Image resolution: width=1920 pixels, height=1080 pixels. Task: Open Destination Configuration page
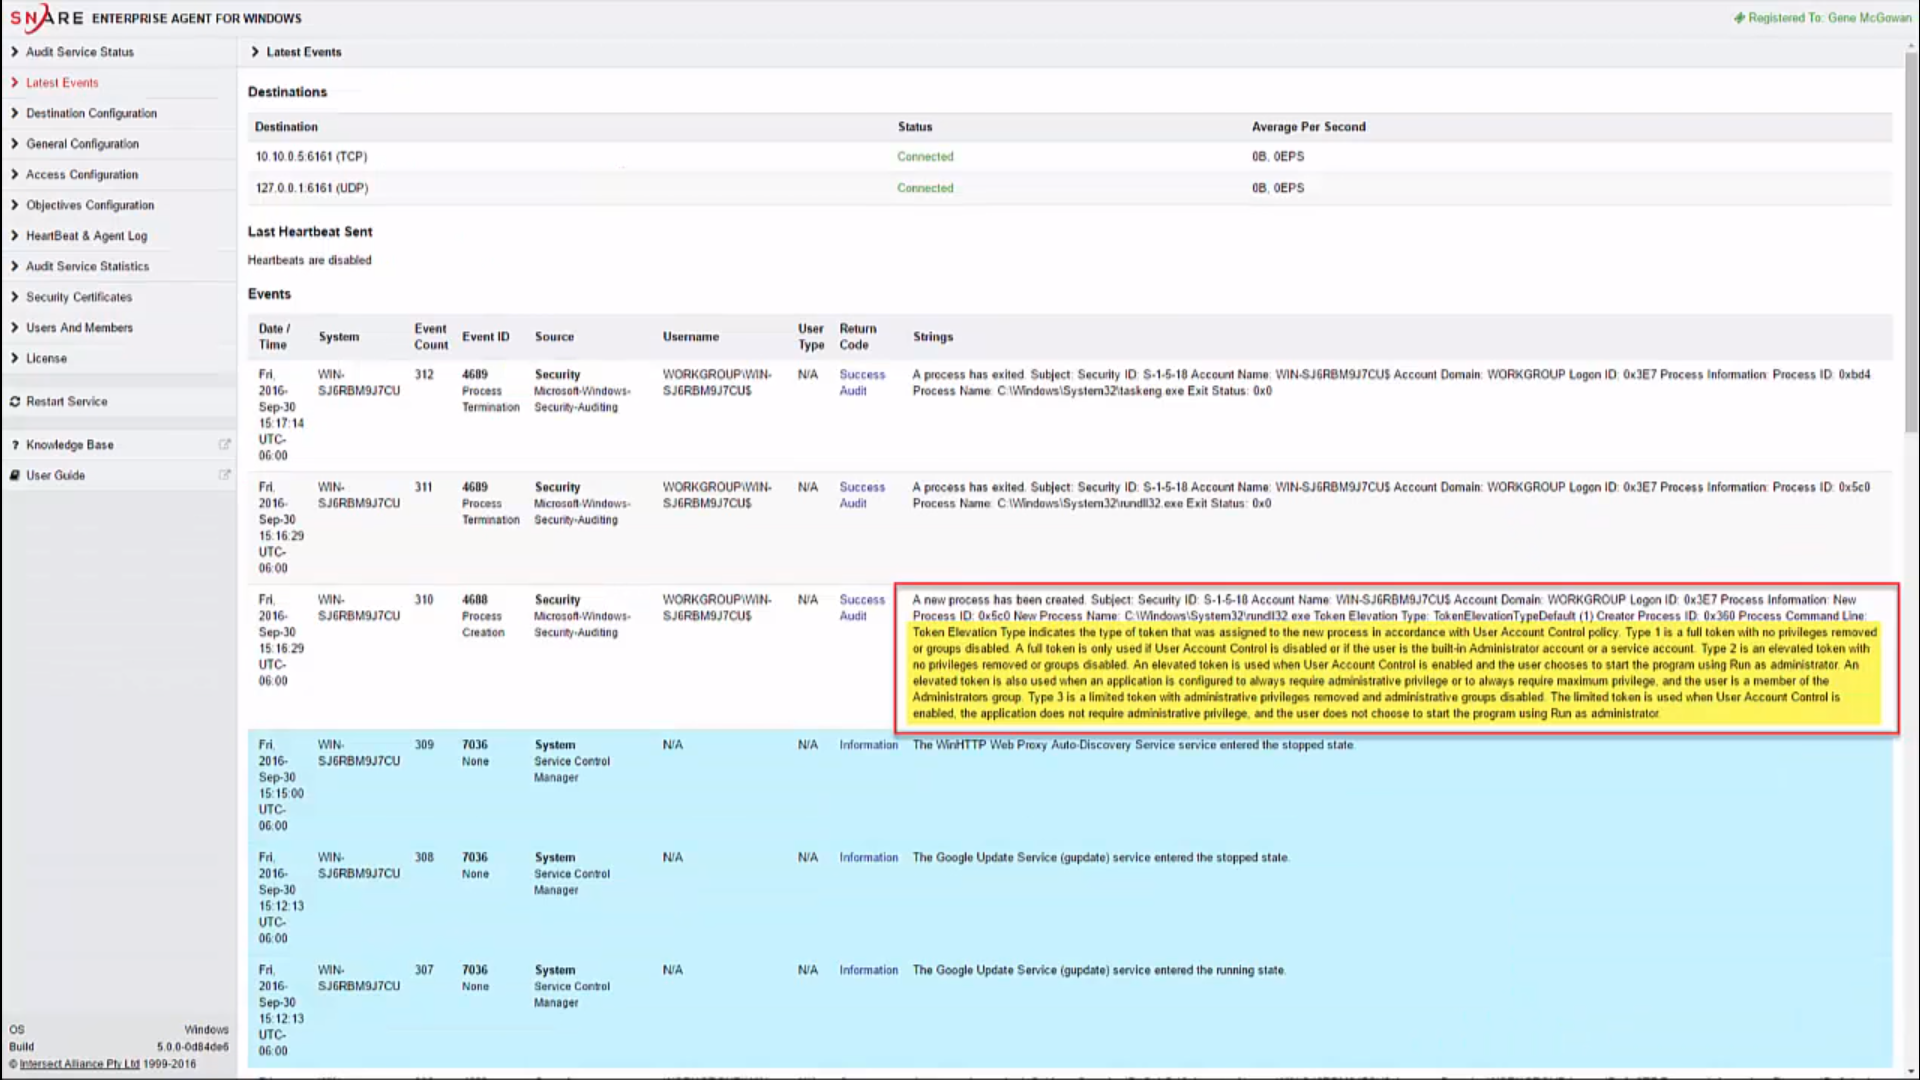point(91,114)
